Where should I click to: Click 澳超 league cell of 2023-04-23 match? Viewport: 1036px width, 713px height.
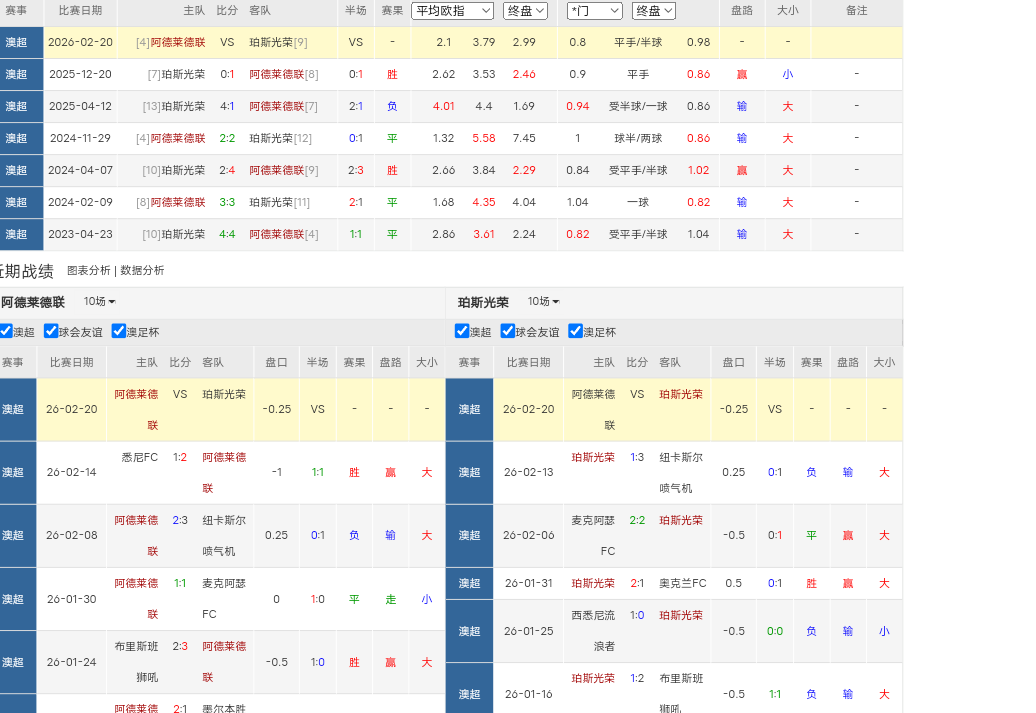tap(17, 234)
